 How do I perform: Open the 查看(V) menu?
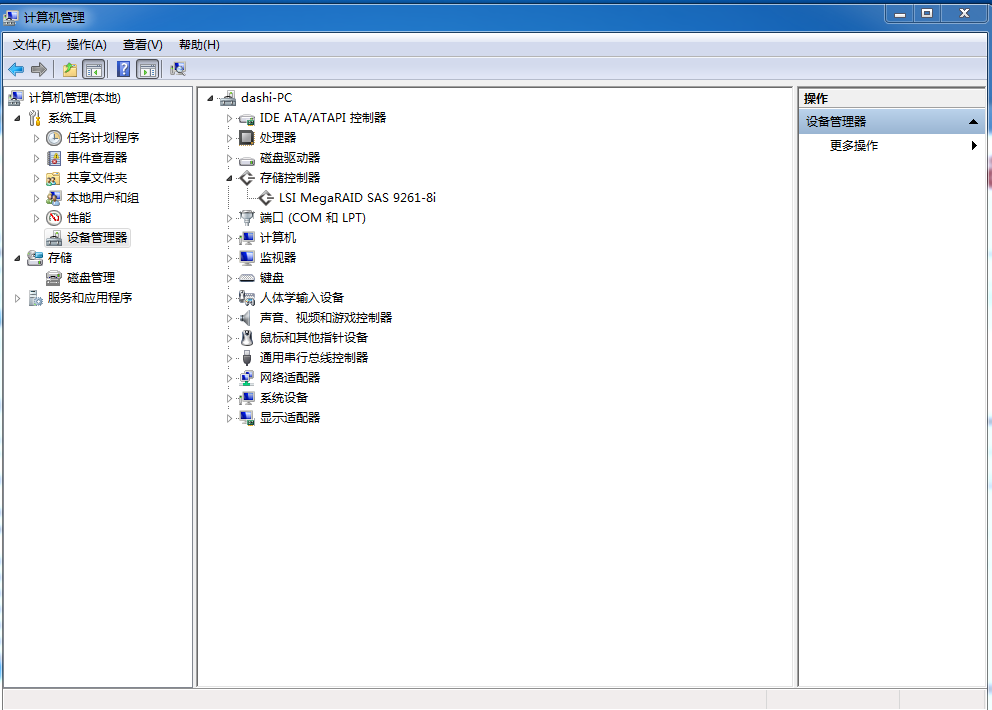[x=142, y=45]
